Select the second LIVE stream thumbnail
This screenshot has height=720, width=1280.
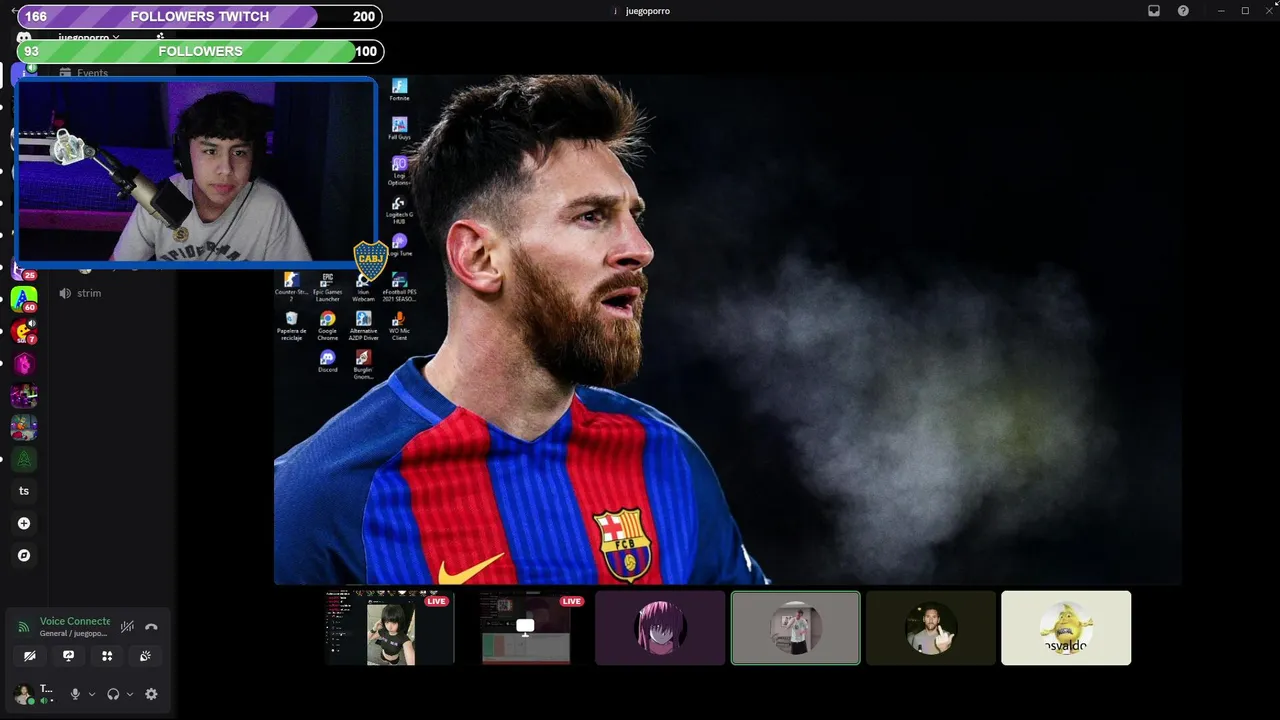coord(526,628)
